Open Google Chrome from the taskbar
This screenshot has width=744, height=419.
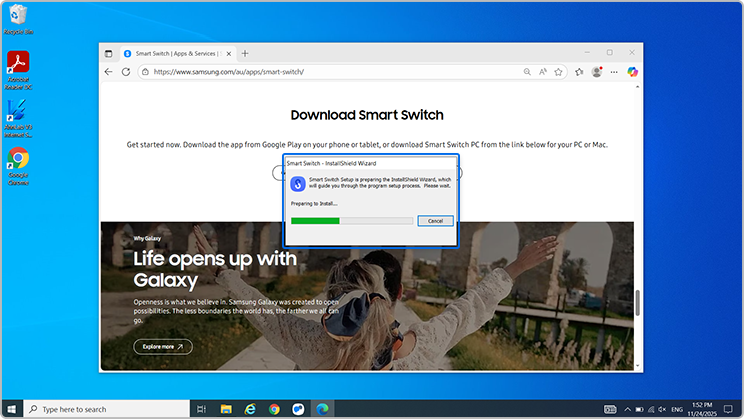[273, 409]
